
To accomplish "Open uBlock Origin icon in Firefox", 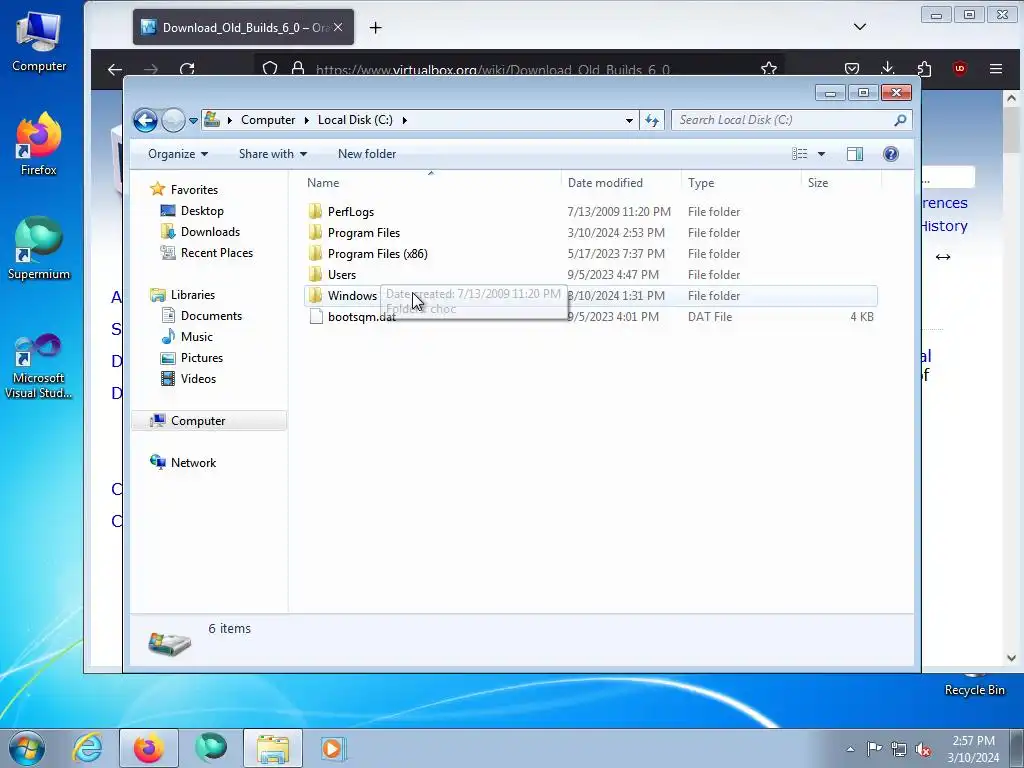I will (959, 69).
